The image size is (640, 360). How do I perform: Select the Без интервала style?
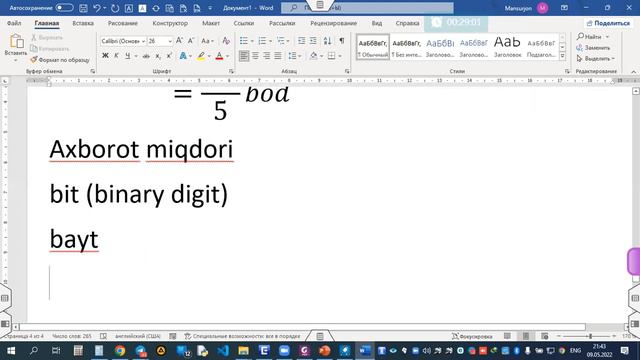(x=407, y=47)
